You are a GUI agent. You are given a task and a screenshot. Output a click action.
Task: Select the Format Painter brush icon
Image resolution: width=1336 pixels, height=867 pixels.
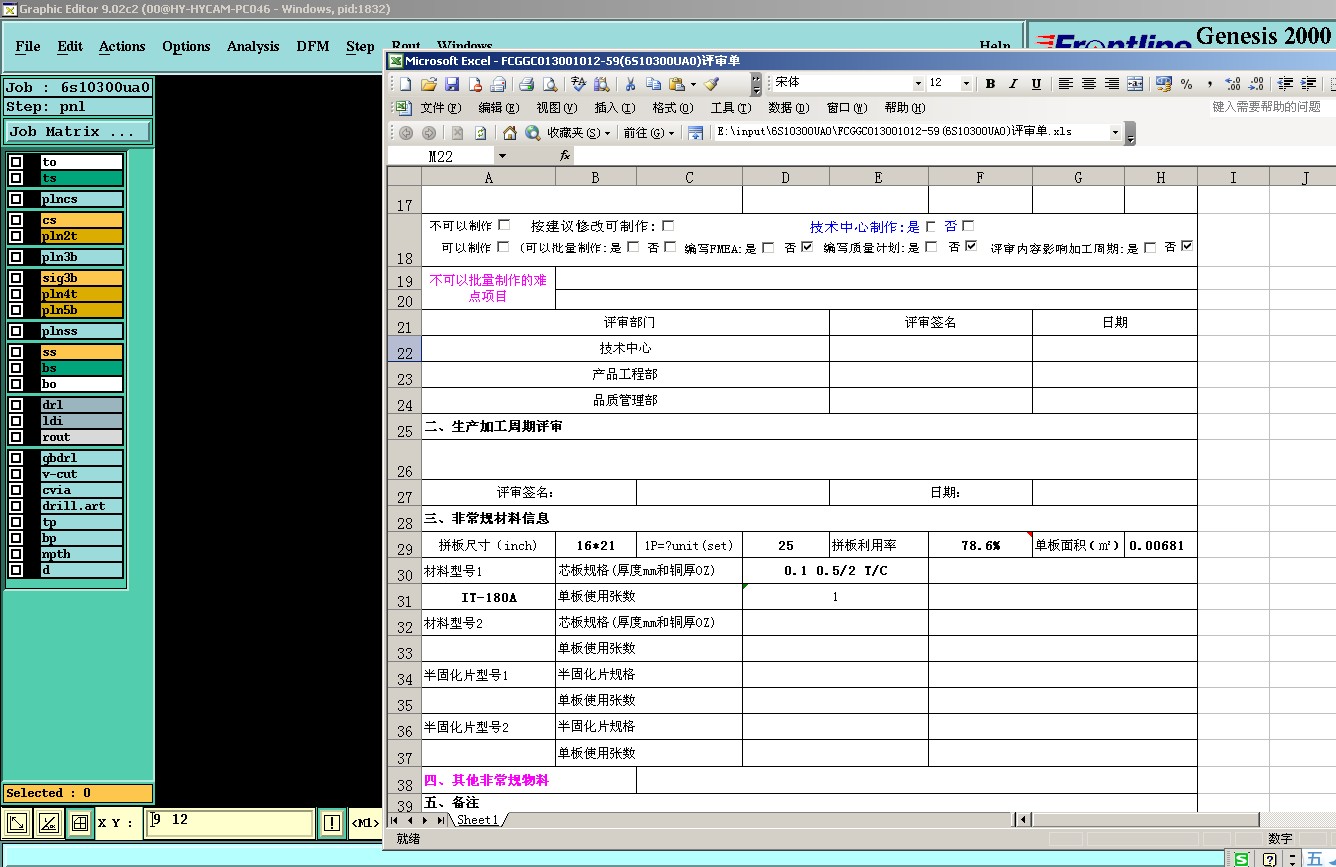click(x=711, y=84)
